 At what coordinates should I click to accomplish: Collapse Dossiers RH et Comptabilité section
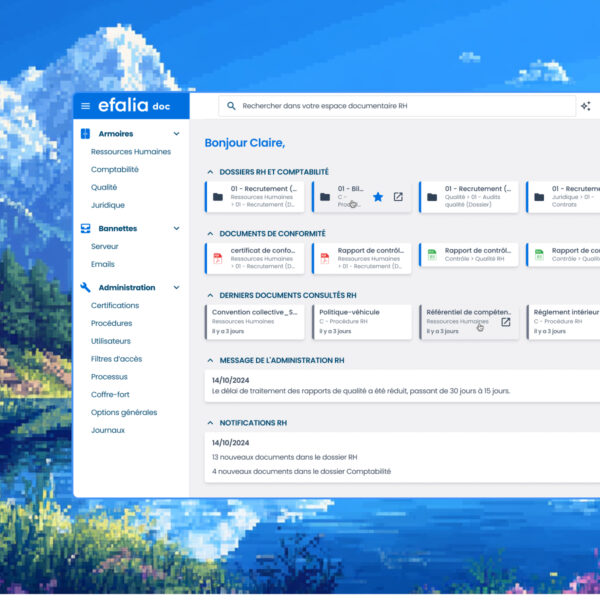[x=210, y=172]
